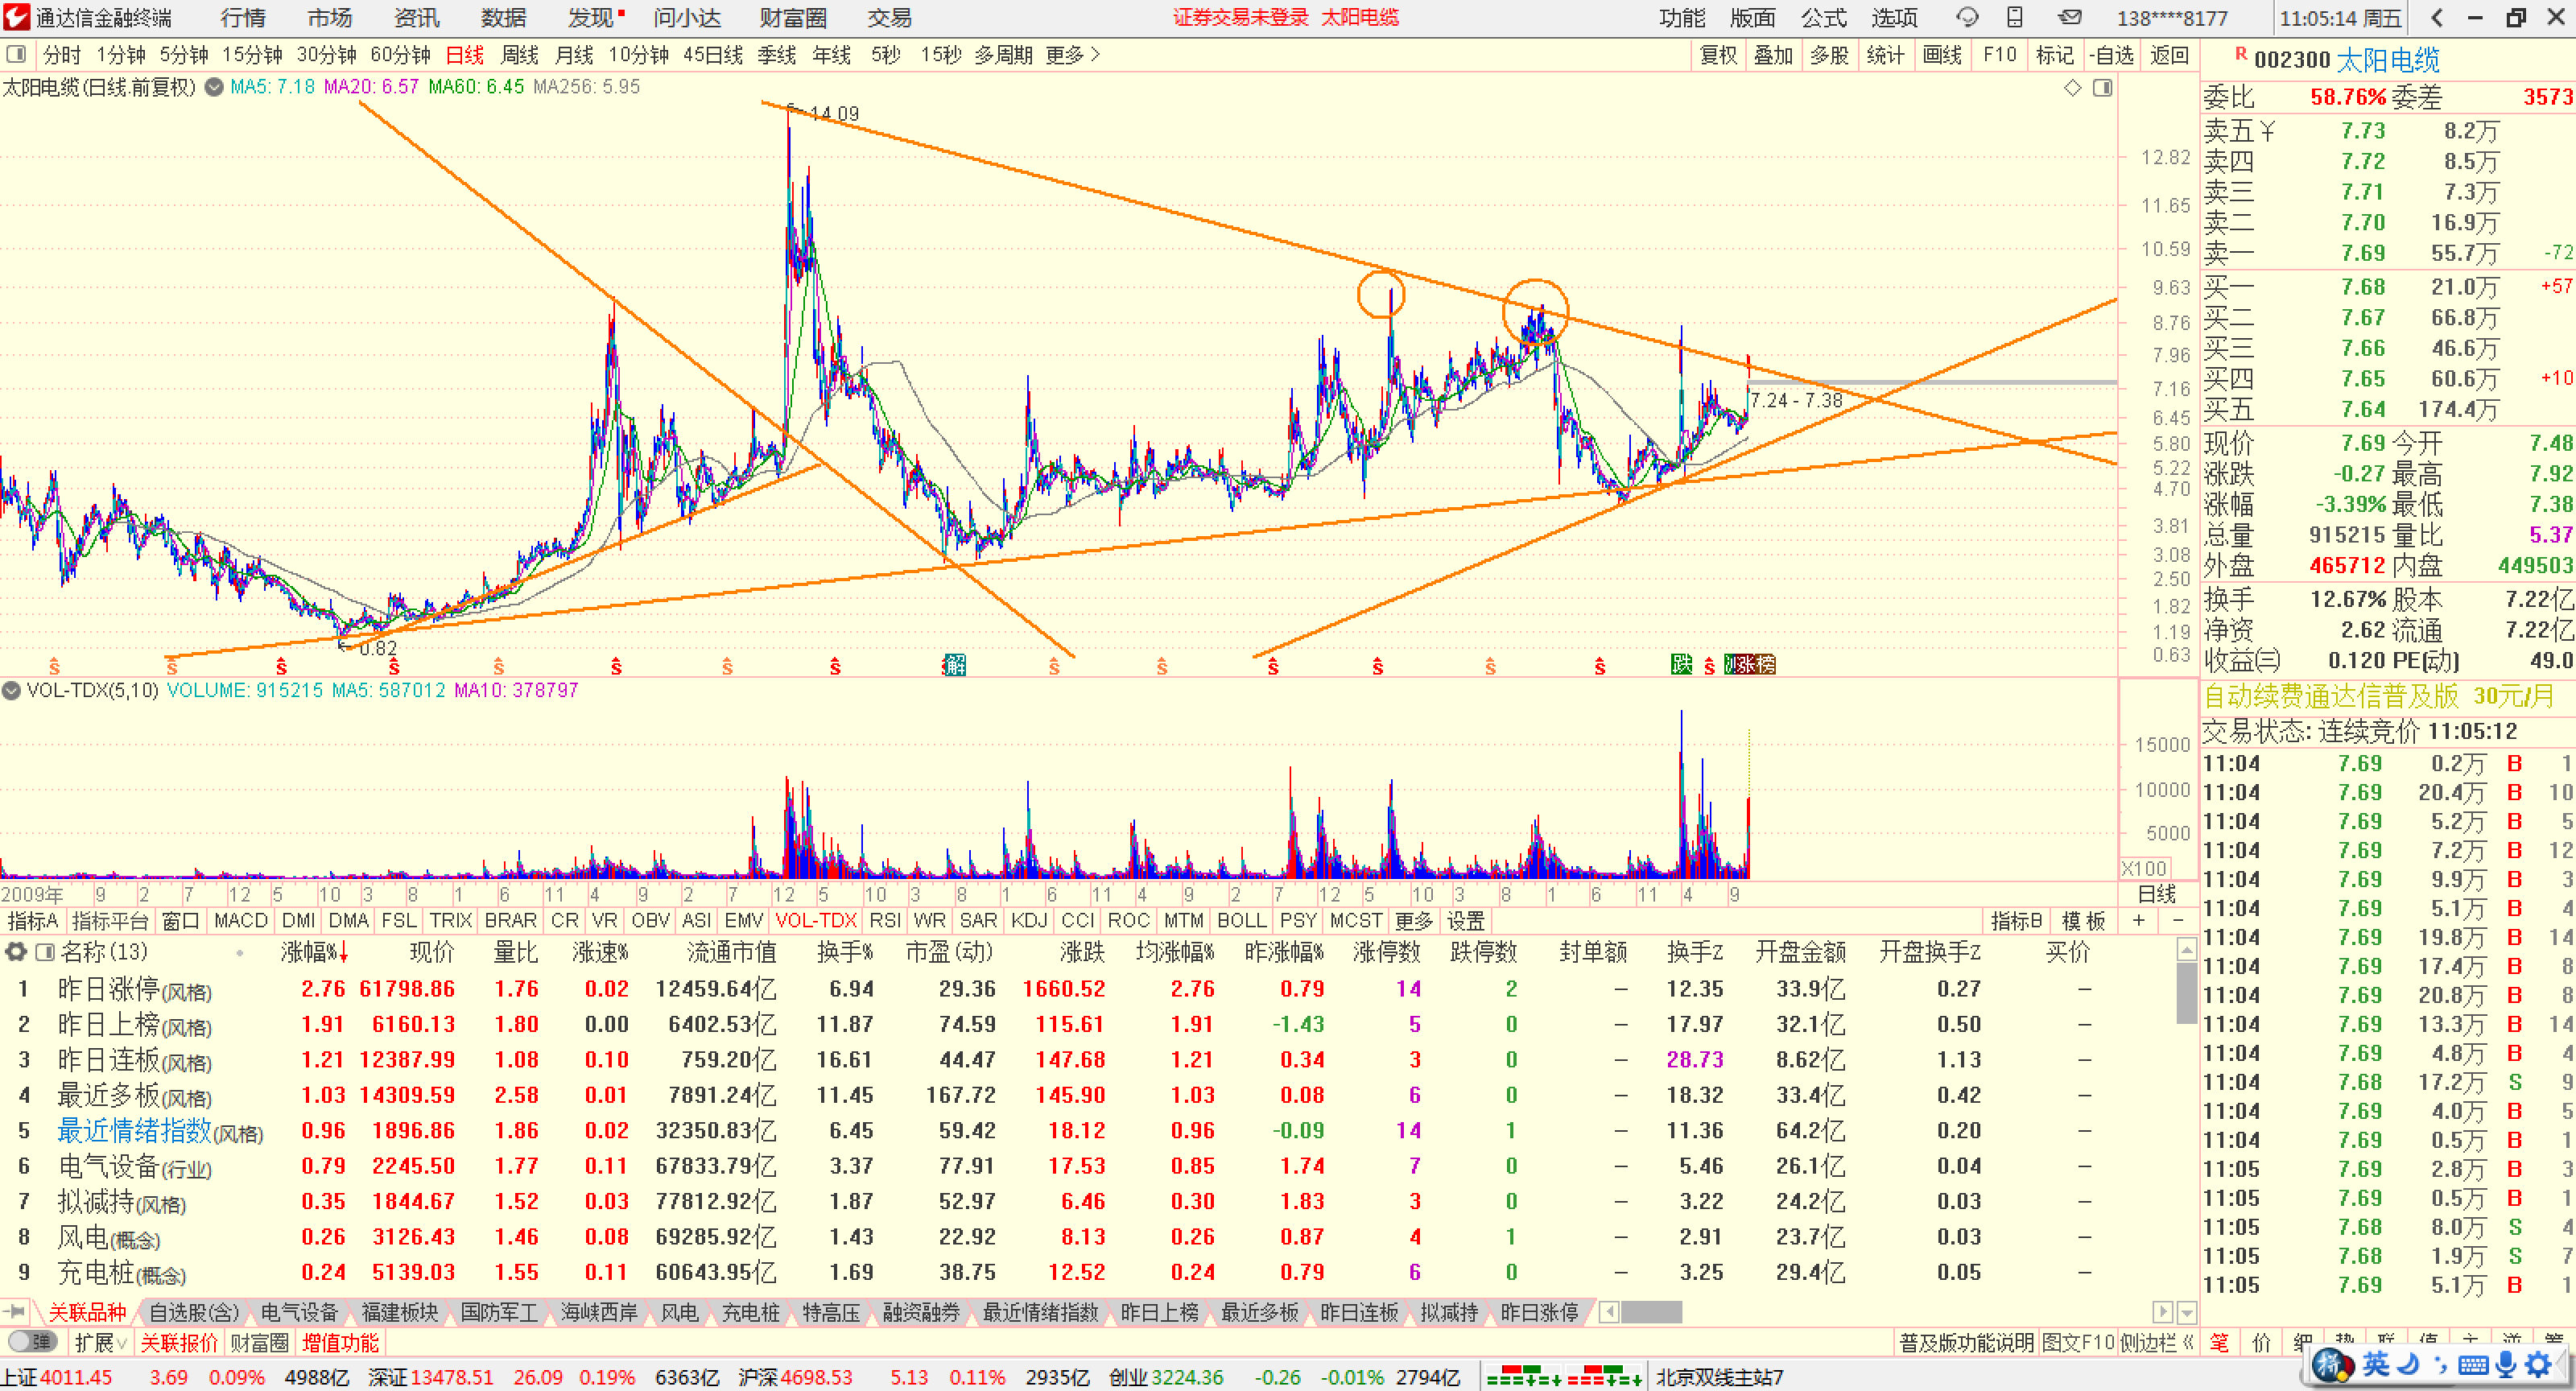Toggle the chart side panel icon near diamond
Viewport: 2576px width, 1391px height.
(2103, 88)
